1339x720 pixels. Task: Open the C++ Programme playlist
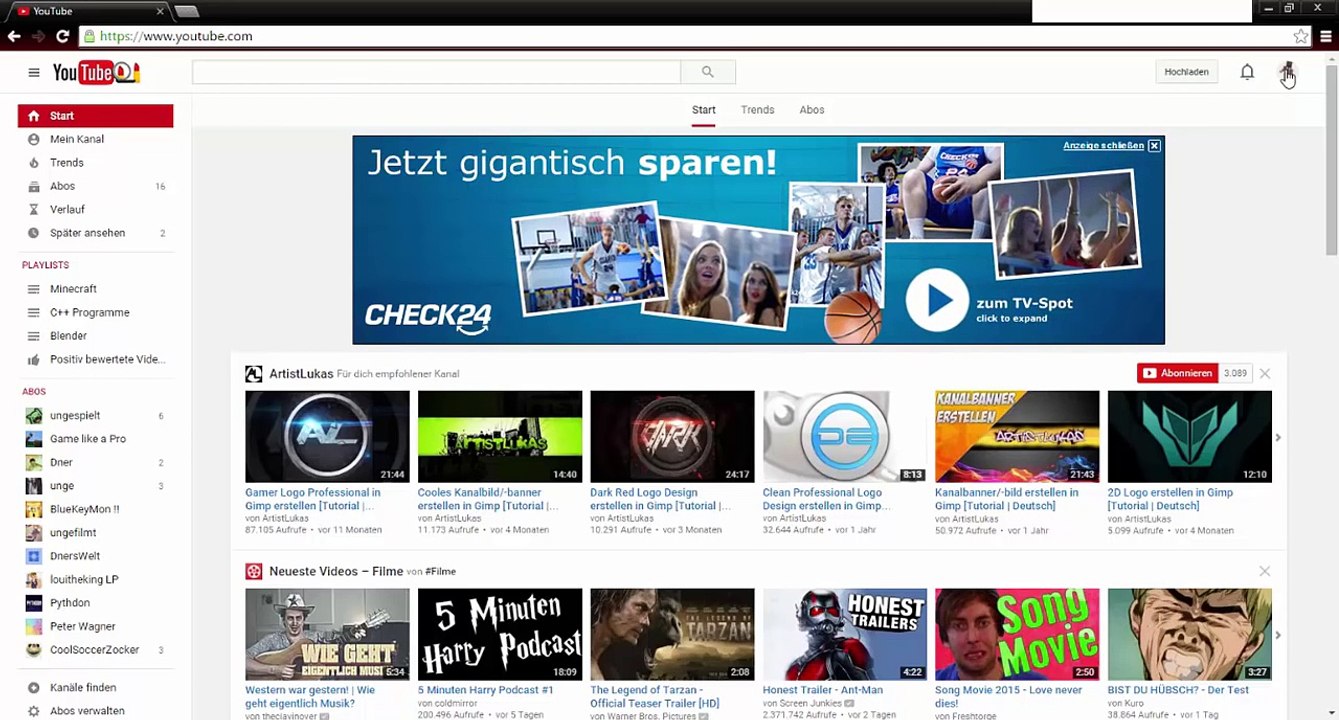pos(90,313)
